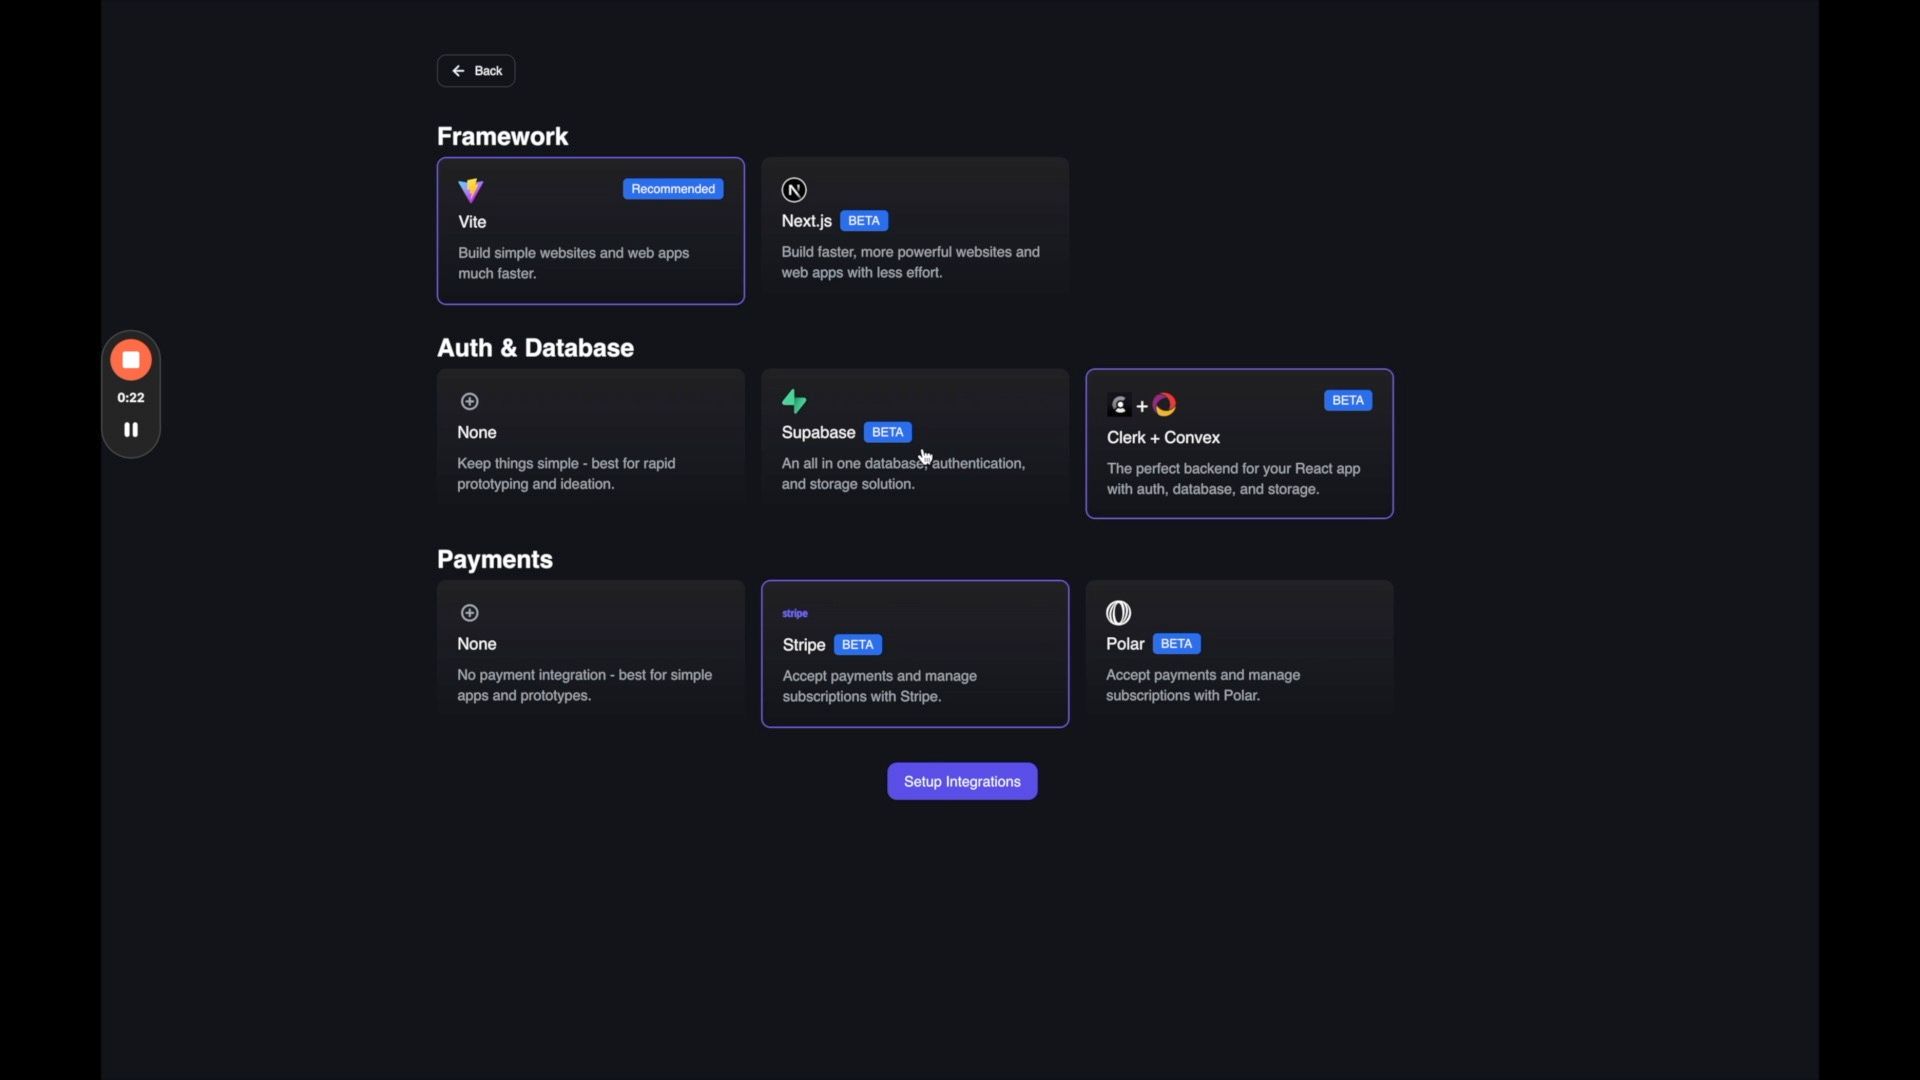The image size is (1920, 1080).
Task: Select the Vite framework card
Action: pos(590,231)
